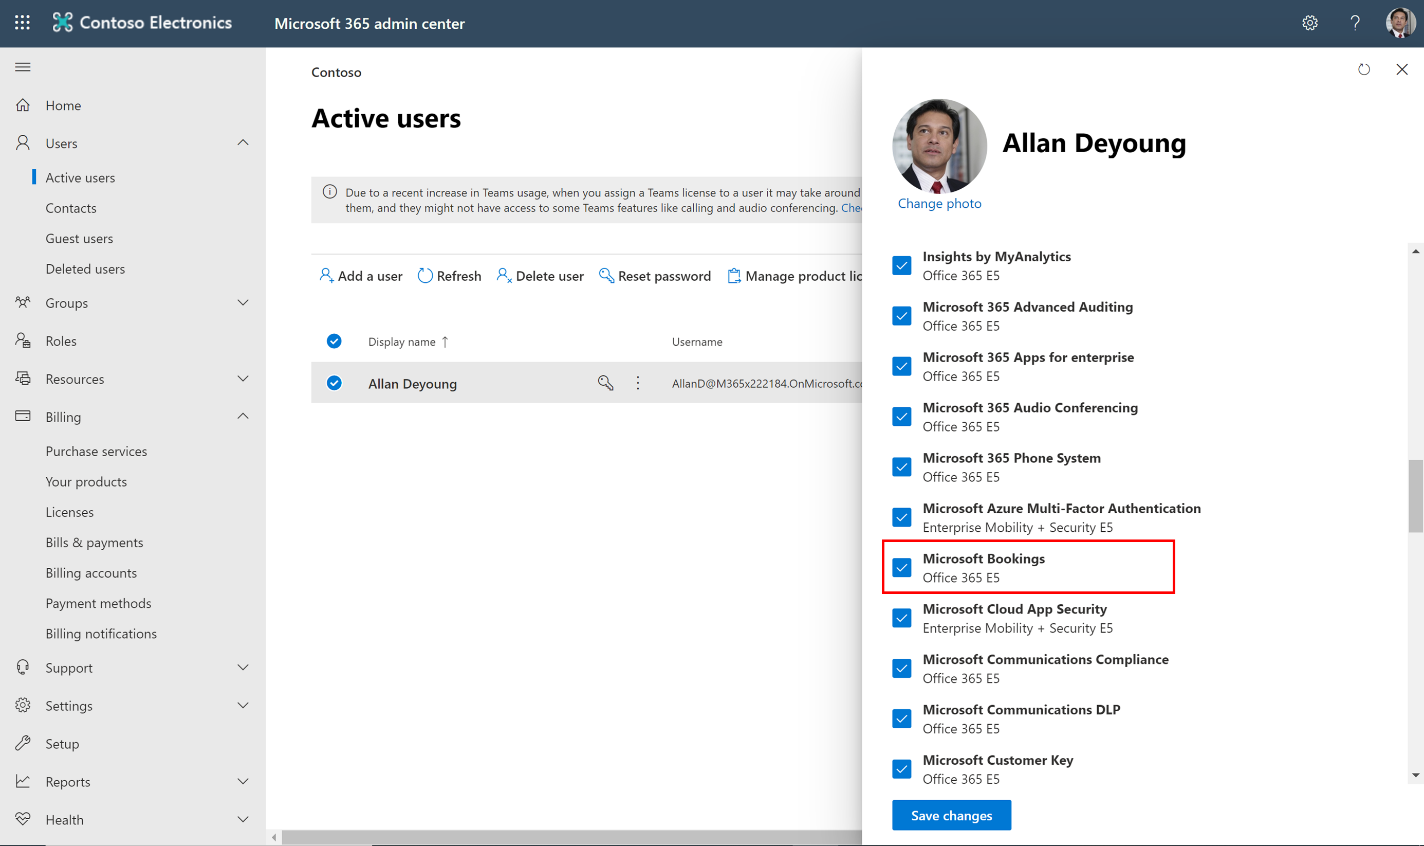
Task: Click the license panel vertical scrollbar
Action: pos(1415,496)
